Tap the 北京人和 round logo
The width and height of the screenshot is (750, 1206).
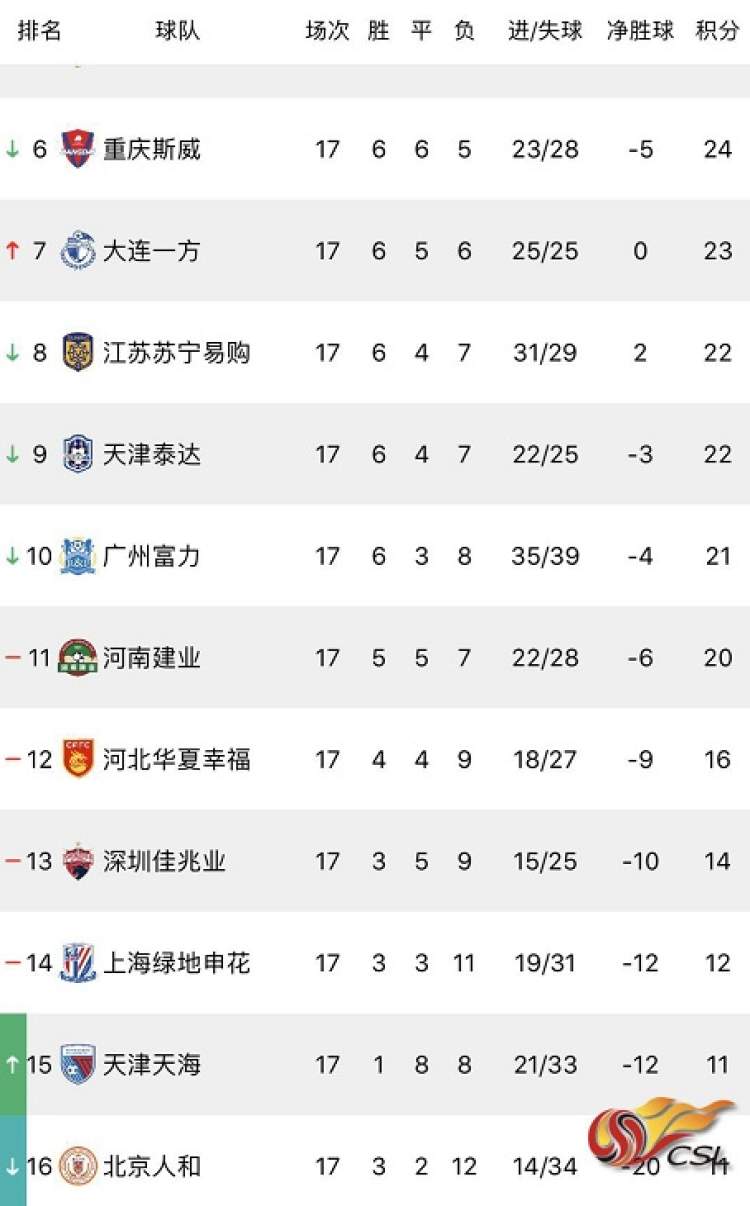coord(77,1166)
